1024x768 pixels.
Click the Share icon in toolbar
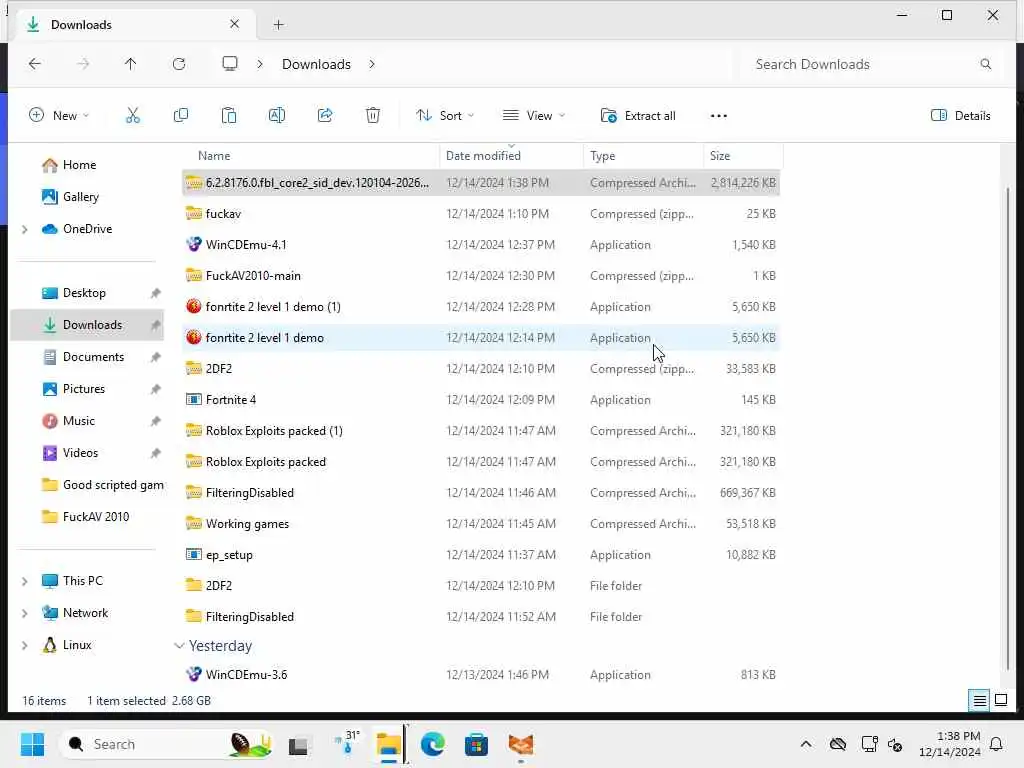point(325,116)
